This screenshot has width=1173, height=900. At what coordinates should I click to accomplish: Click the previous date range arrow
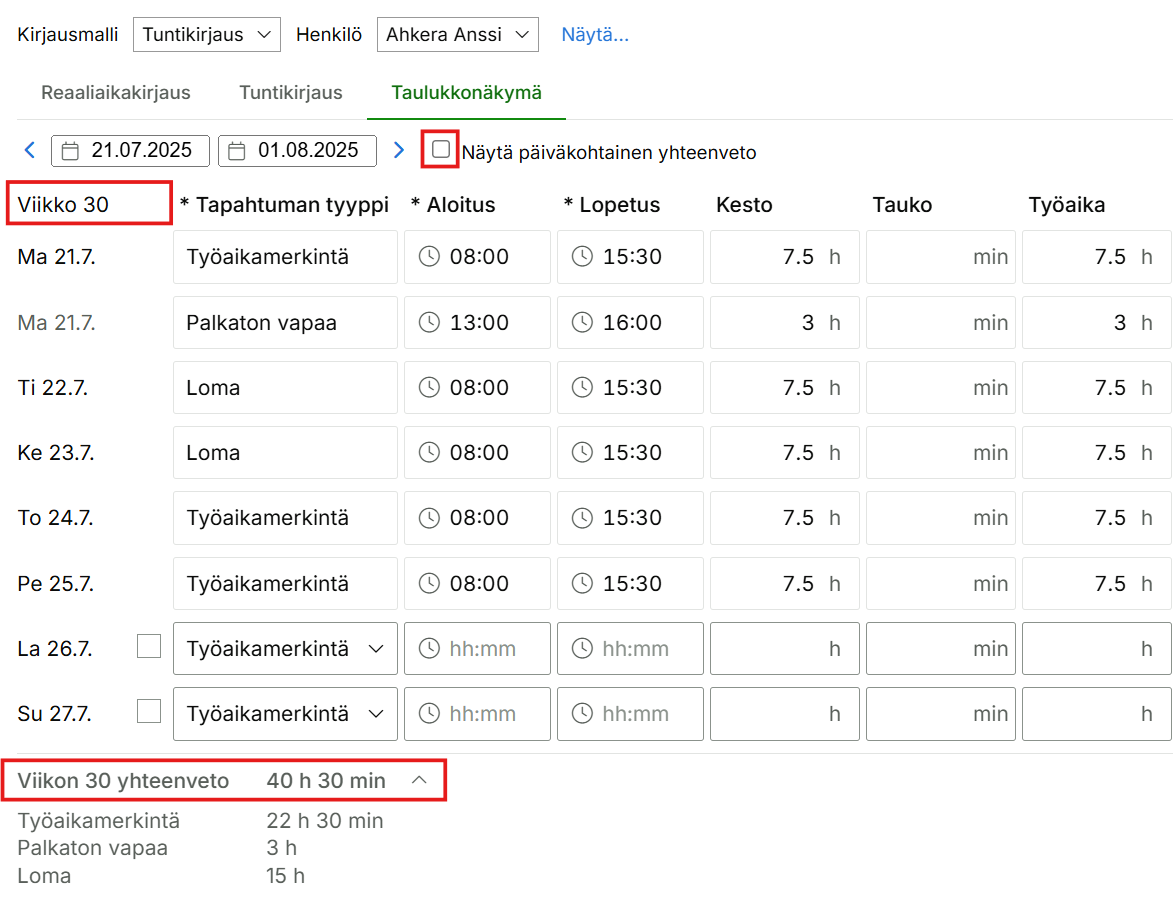[x=29, y=151]
